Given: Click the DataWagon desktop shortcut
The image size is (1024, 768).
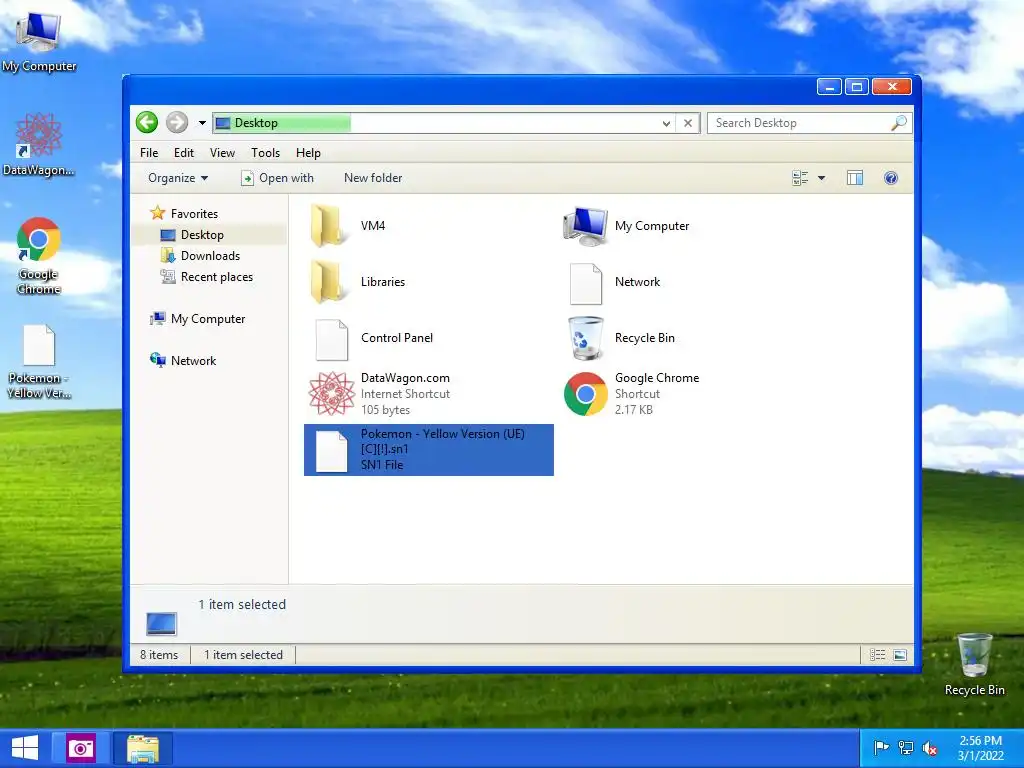Looking at the screenshot, I should pyautogui.click(x=39, y=144).
